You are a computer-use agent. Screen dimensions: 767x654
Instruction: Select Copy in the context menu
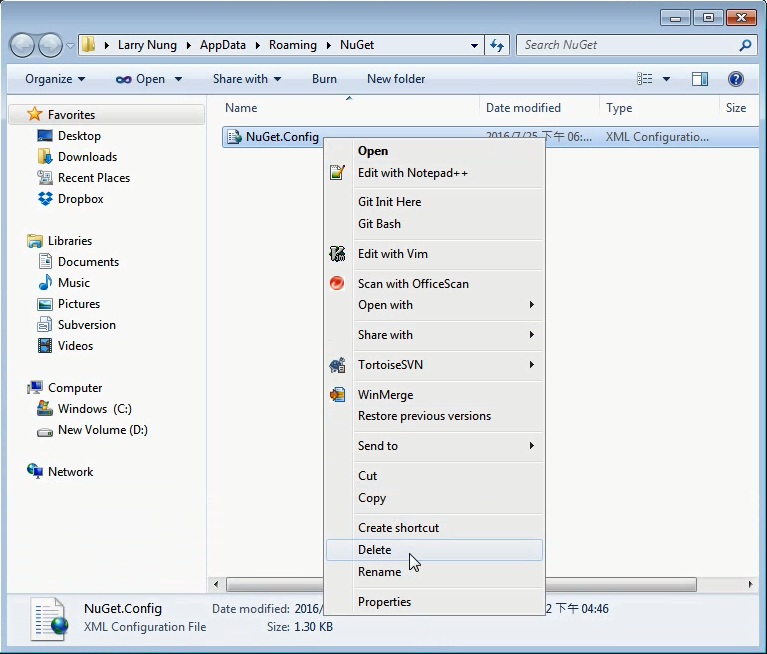pyautogui.click(x=434, y=497)
